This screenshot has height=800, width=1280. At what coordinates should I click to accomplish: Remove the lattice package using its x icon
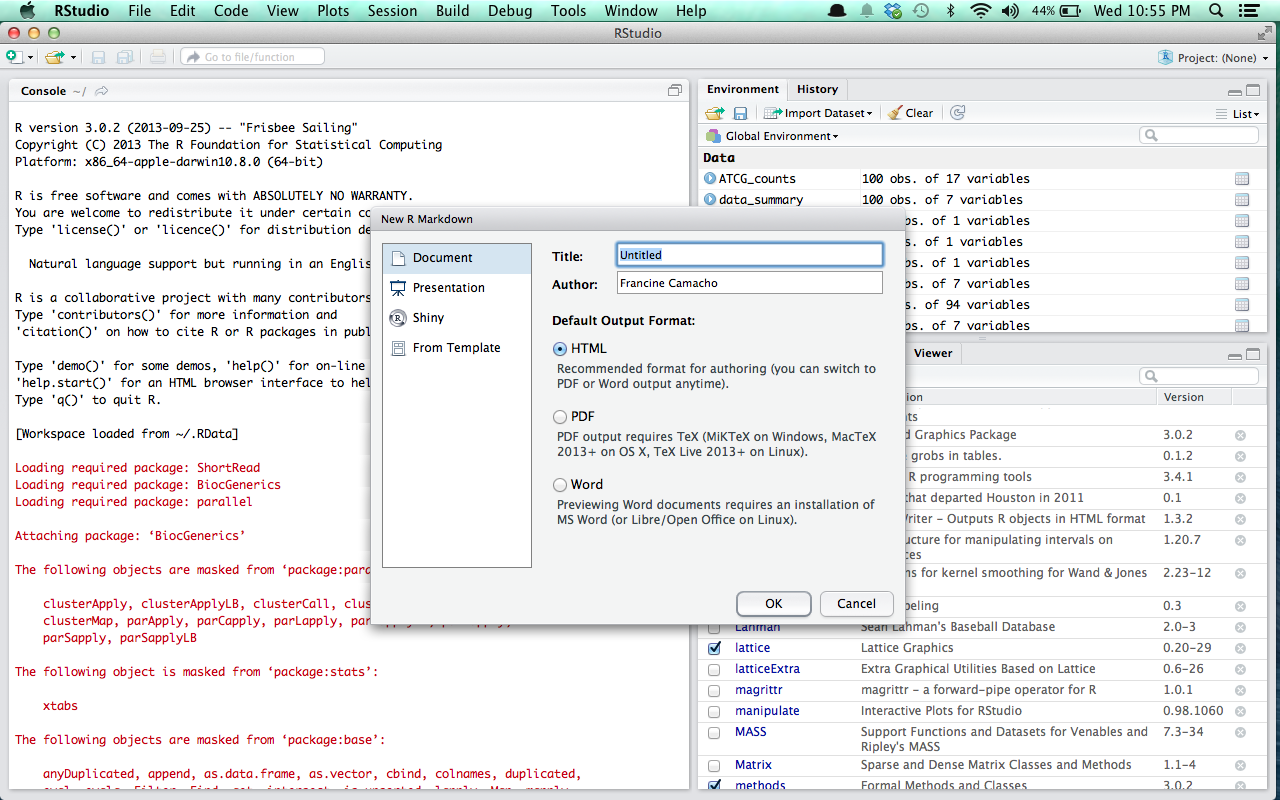pyautogui.click(x=1240, y=648)
